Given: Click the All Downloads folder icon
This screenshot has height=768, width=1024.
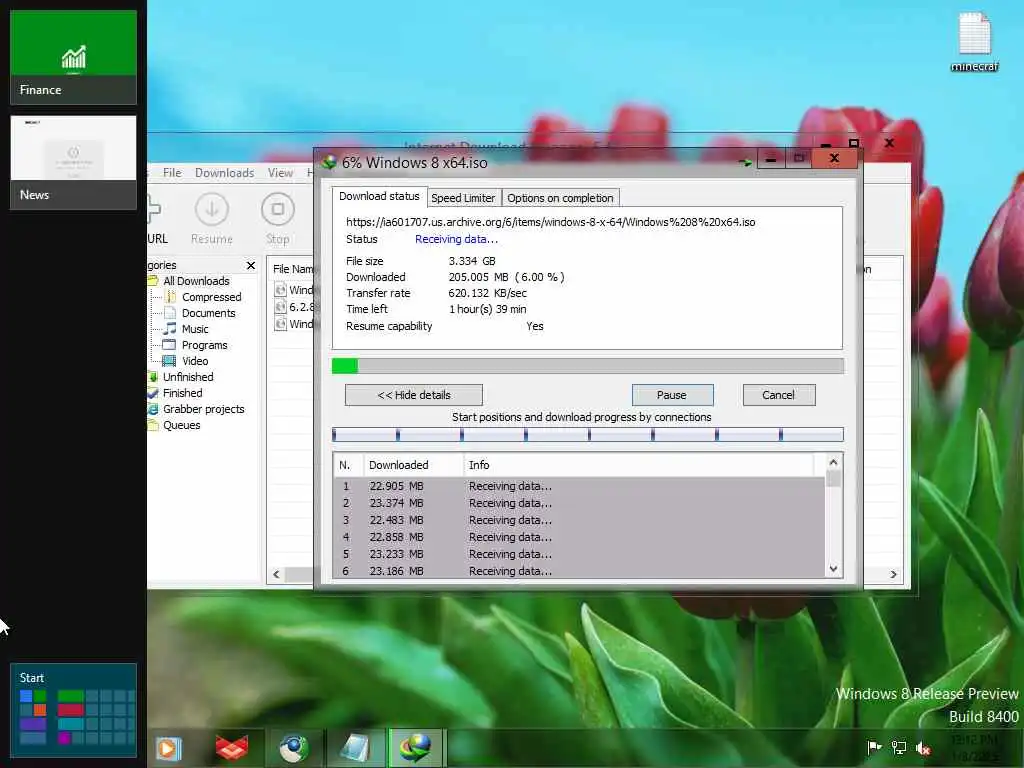Looking at the screenshot, I should pos(153,281).
